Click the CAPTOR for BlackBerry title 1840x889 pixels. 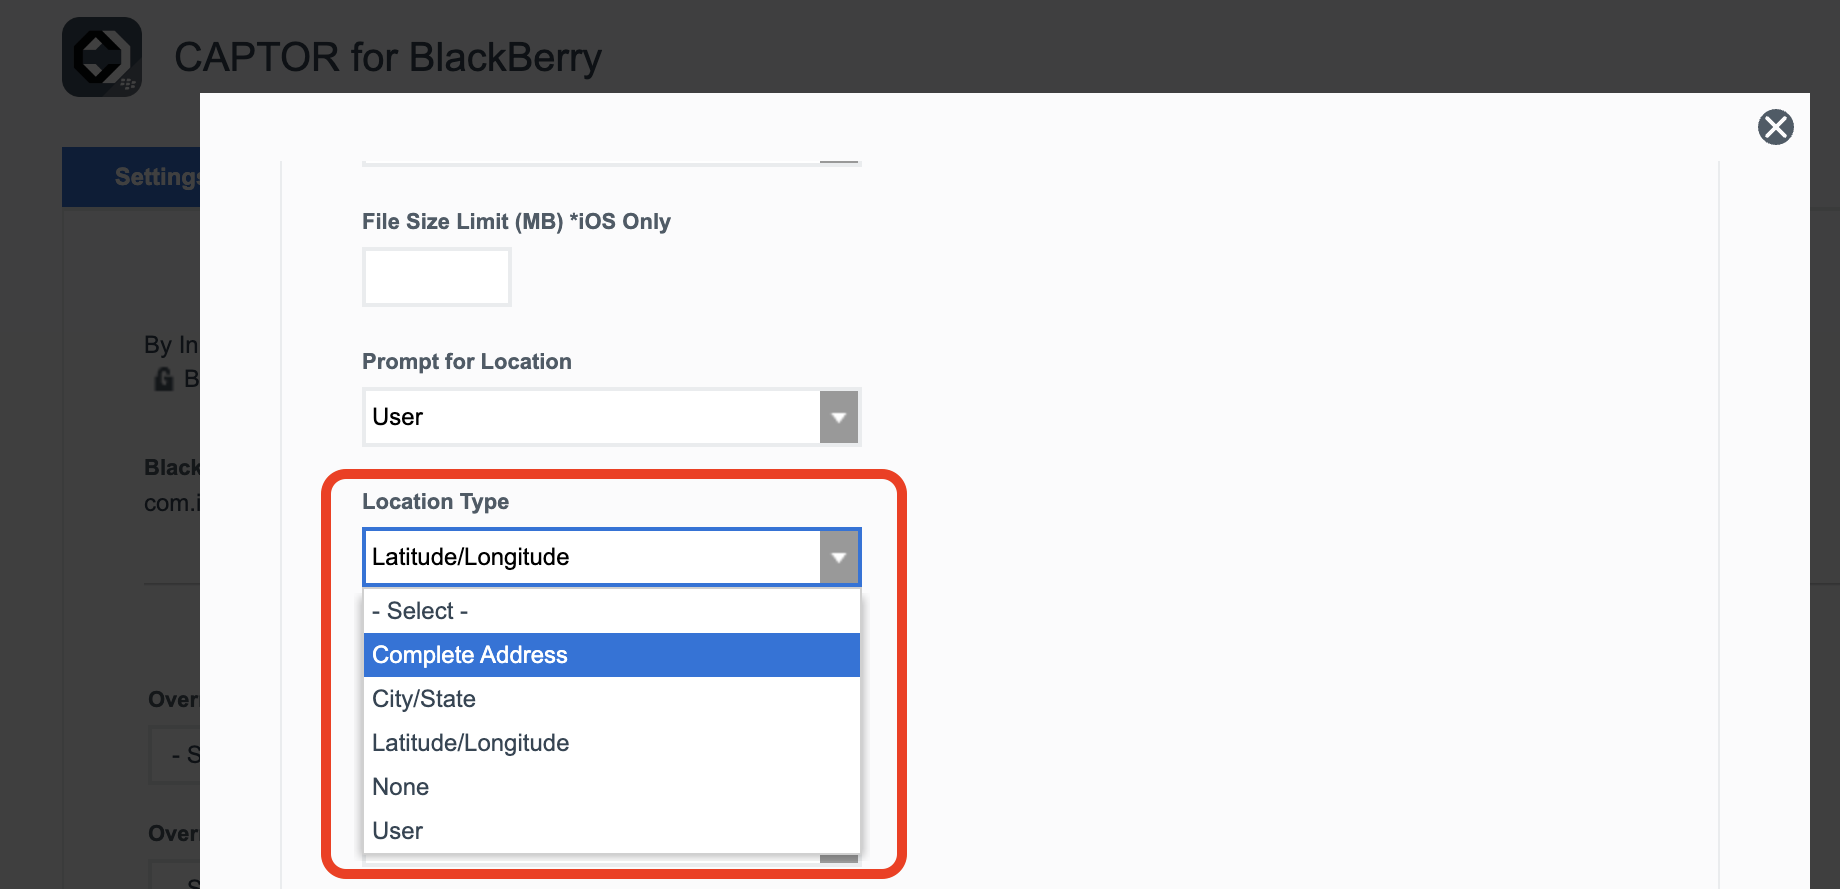388,57
